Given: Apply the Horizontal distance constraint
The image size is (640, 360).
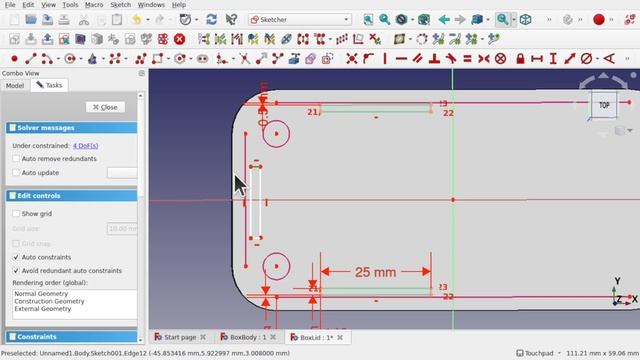Looking at the screenshot, I should tap(537, 59).
